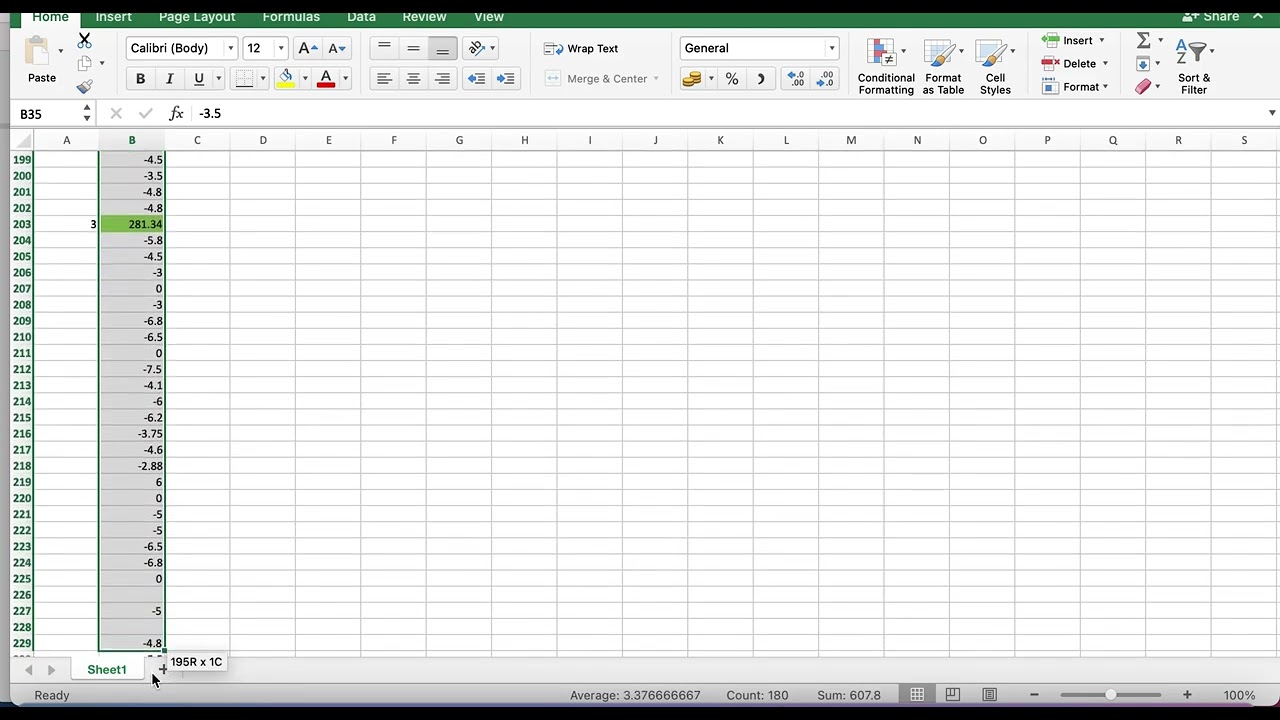1280x720 pixels.
Task: Open the font size 12 dropdown
Action: coord(280,48)
